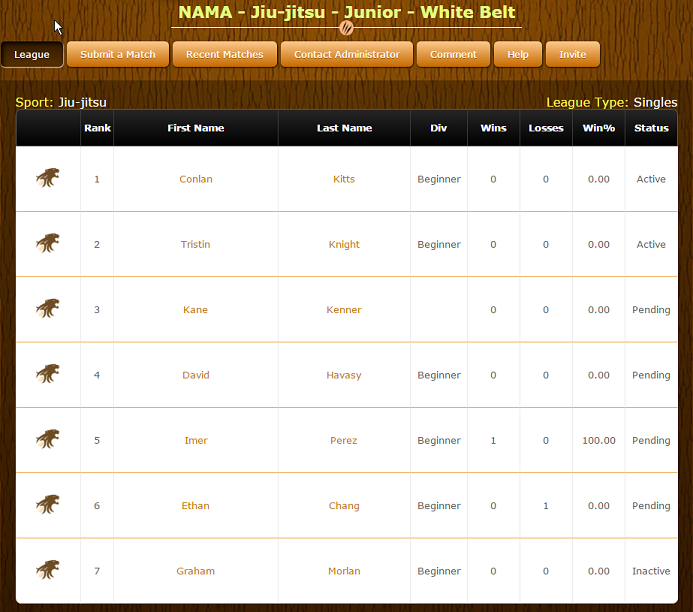Click the last name link Knight
Screen dimensions: 693x612
click(344, 244)
